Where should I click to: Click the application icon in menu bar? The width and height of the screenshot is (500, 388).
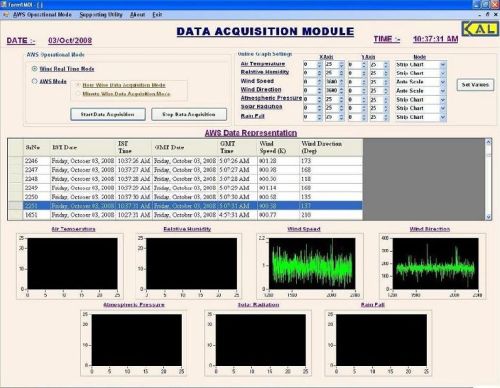pyautogui.click(x=6, y=15)
